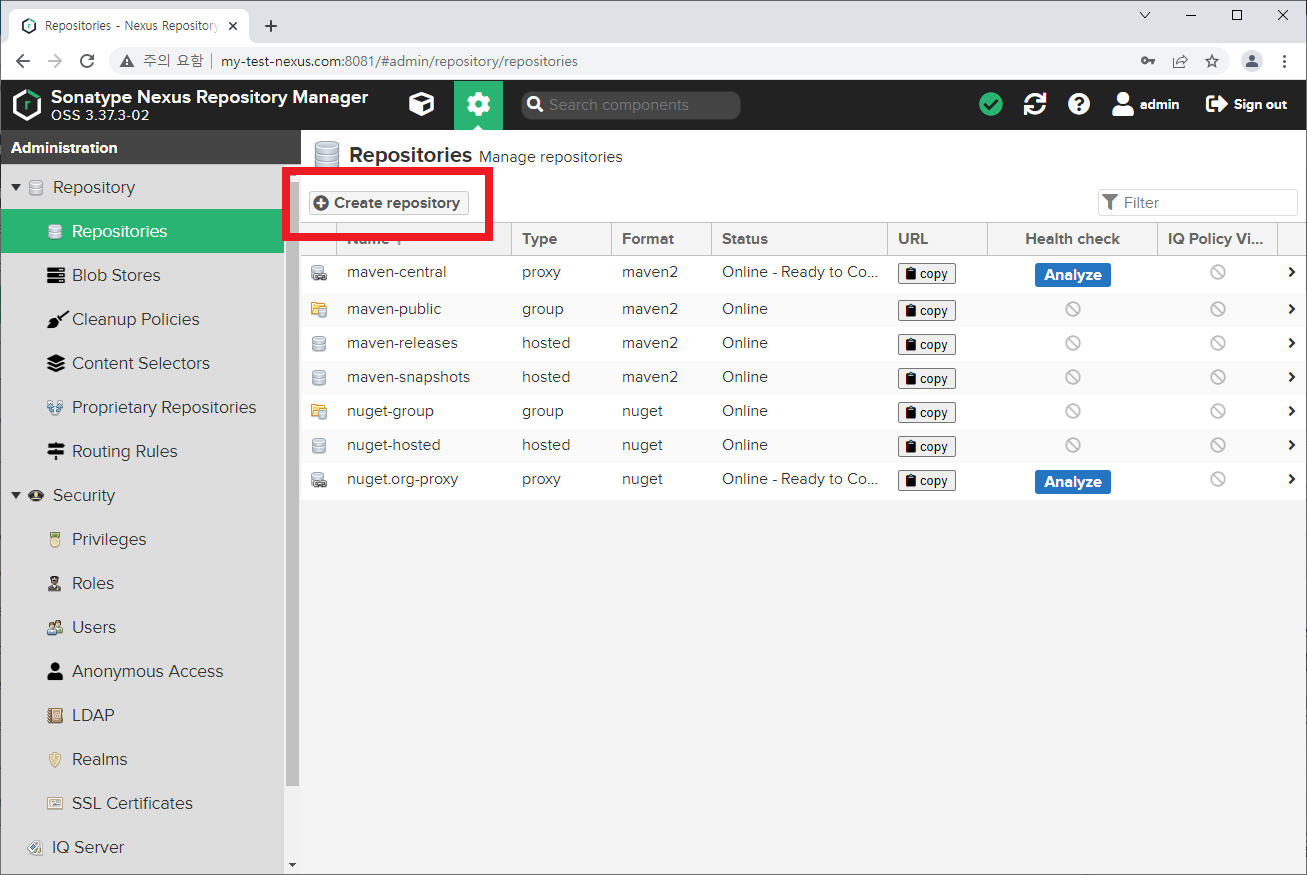The height and width of the screenshot is (875, 1307).
Task: Open nuget.org-proxy row chevron arrow
Action: click(1292, 479)
